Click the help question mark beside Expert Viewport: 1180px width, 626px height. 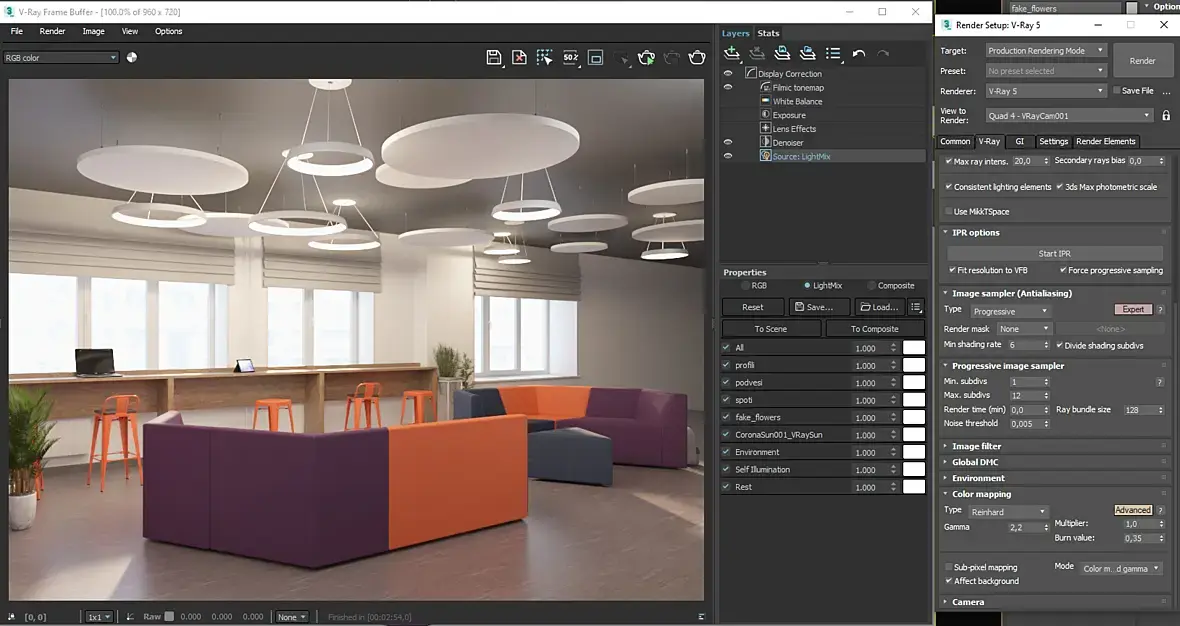point(1160,309)
